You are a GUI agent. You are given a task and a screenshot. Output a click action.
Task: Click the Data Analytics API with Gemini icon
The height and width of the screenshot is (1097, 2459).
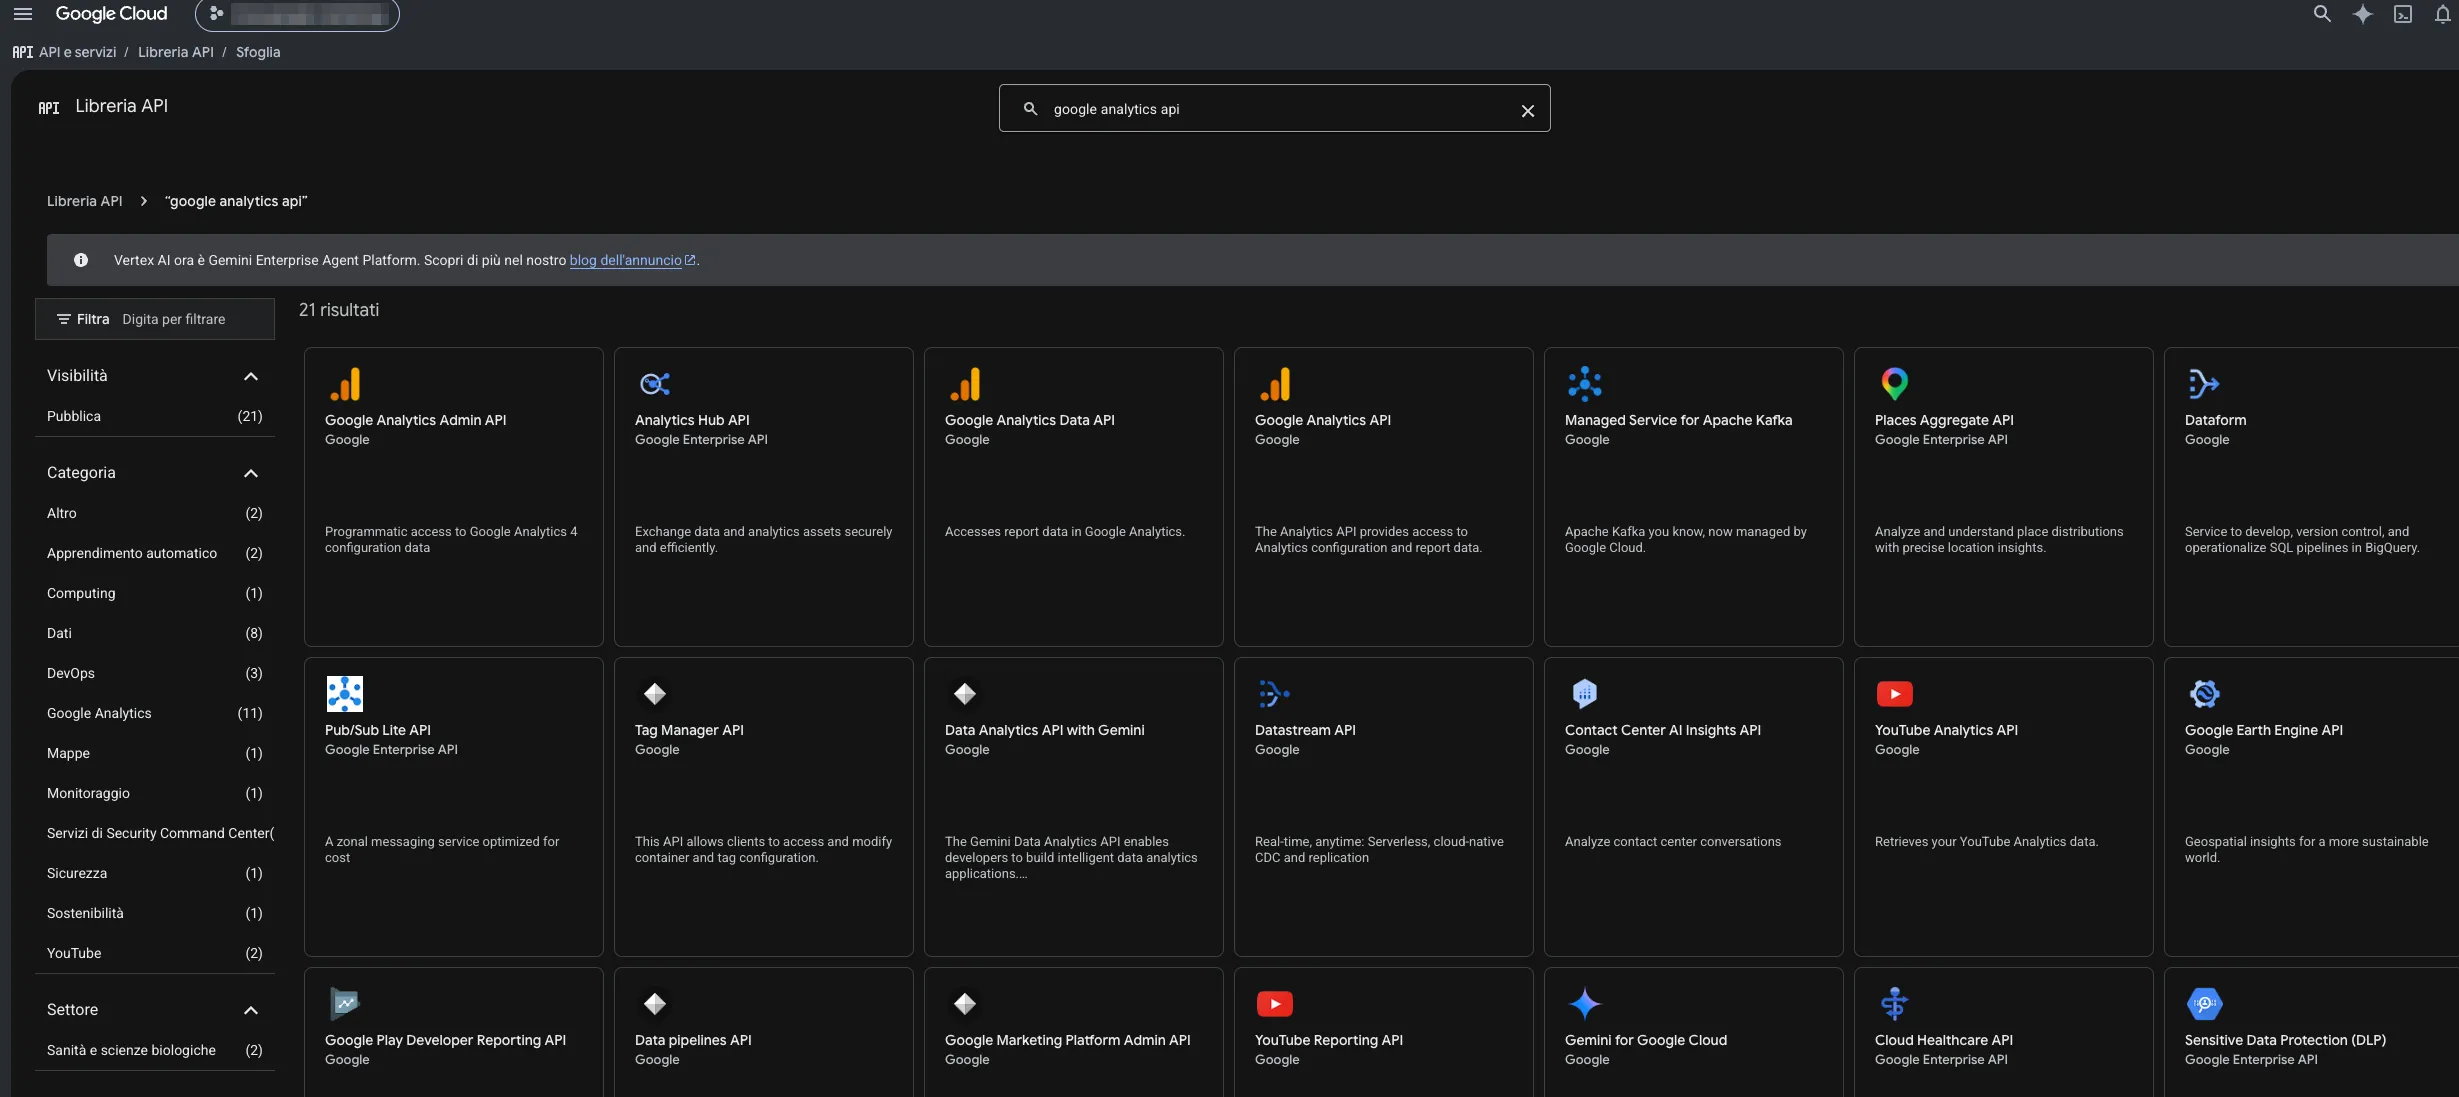pos(965,694)
